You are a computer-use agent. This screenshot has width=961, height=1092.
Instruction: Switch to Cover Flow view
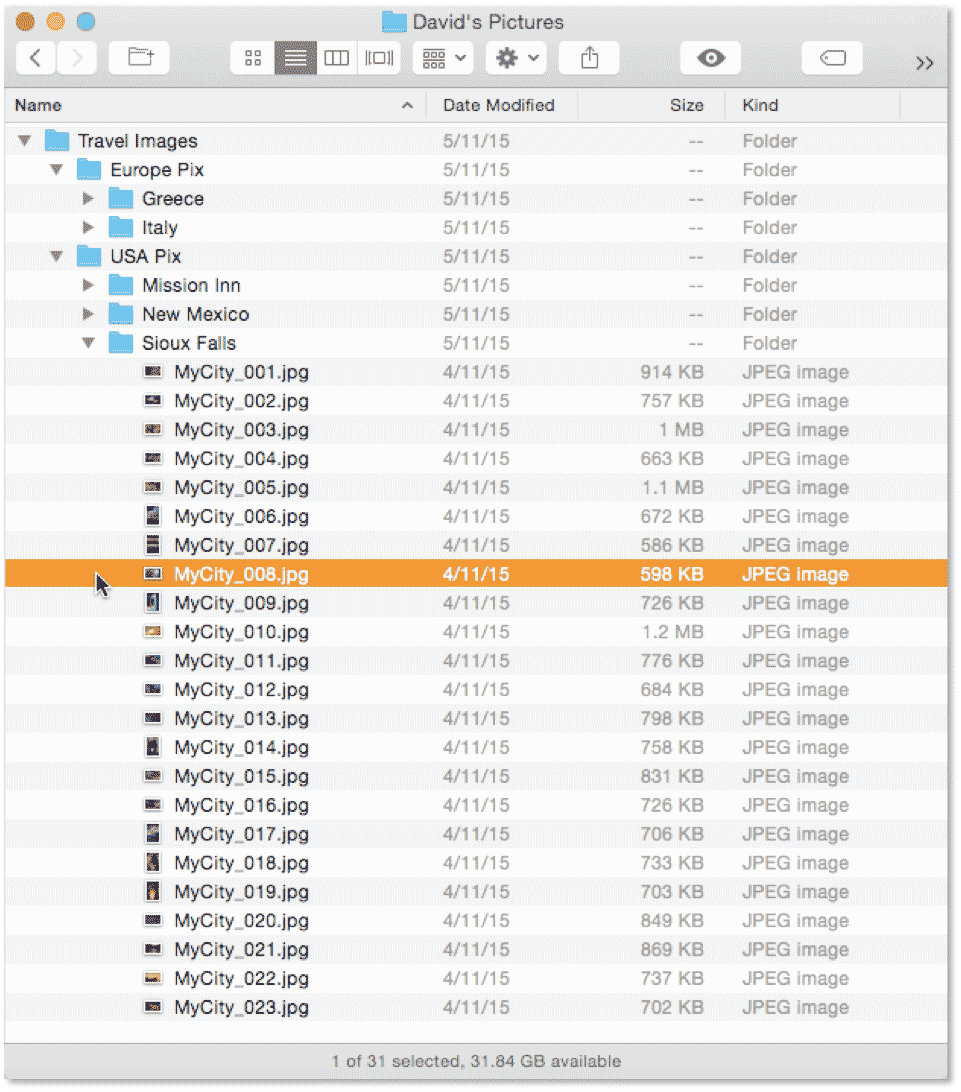coord(379,58)
